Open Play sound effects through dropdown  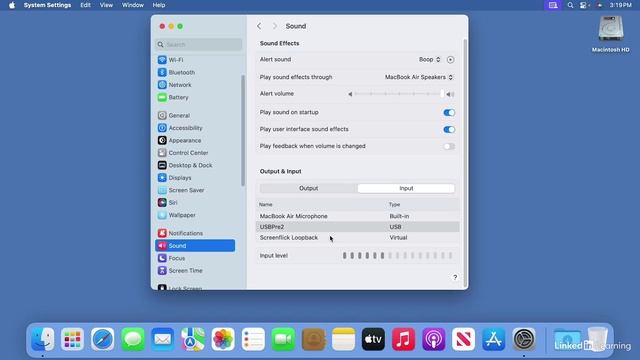[419, 77]
